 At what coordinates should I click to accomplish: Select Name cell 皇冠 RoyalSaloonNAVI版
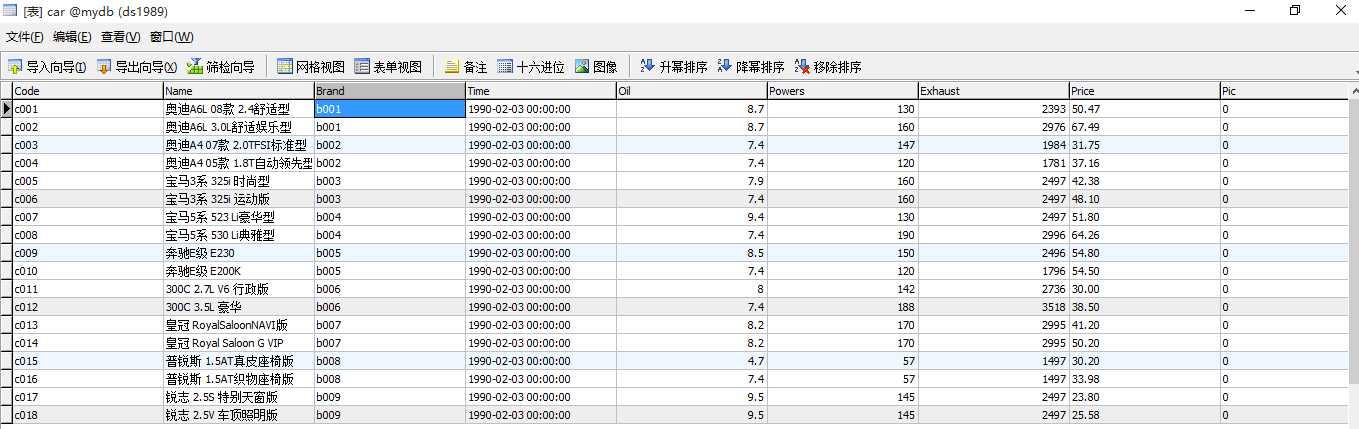tap(239, 325)
